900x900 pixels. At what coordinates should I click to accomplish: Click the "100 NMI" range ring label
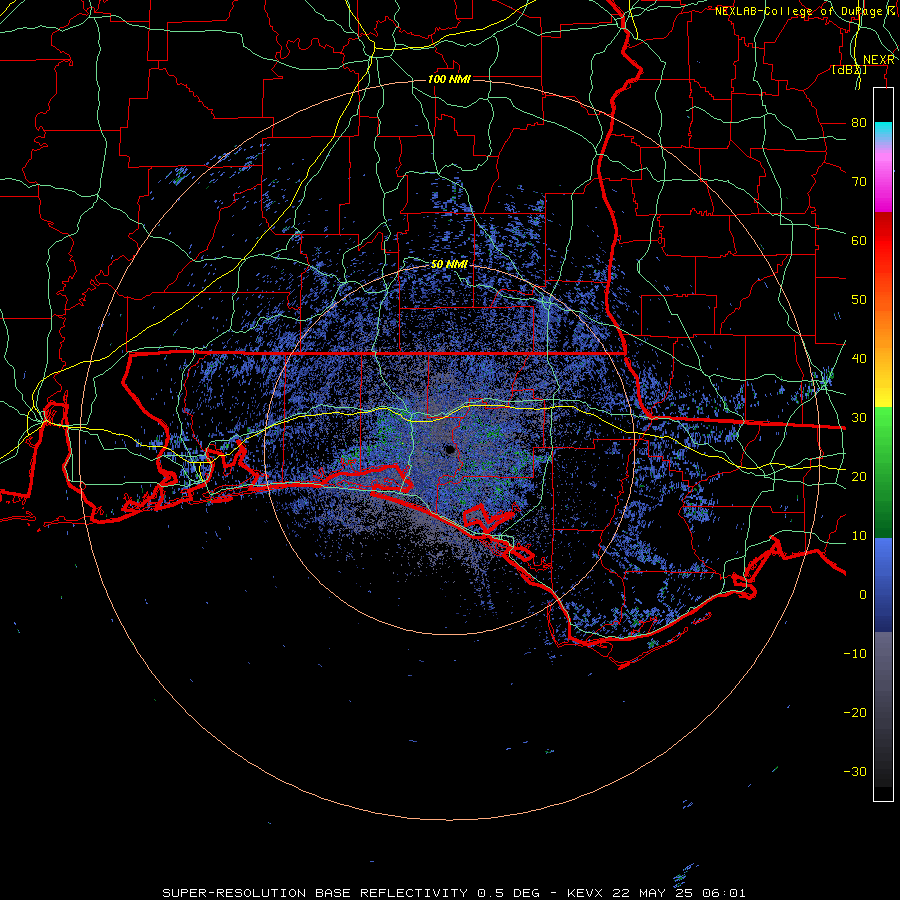tap(449, 79)
